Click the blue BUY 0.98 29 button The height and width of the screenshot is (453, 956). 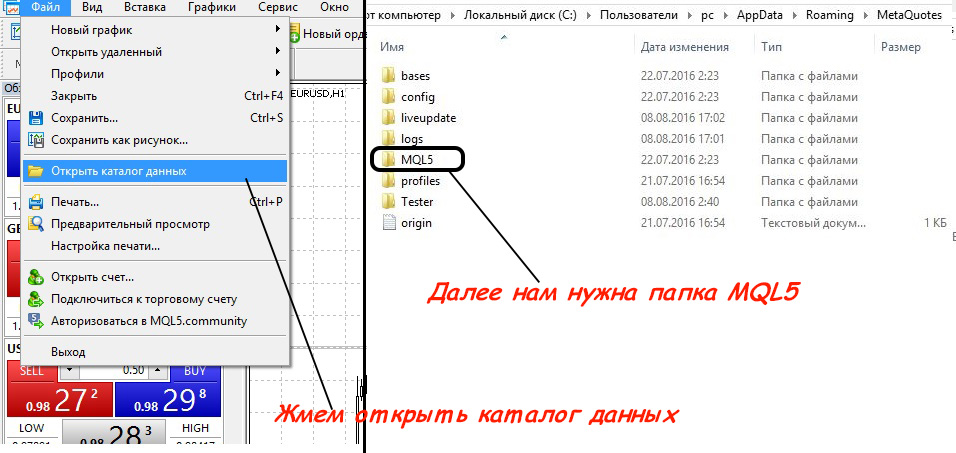168,401
